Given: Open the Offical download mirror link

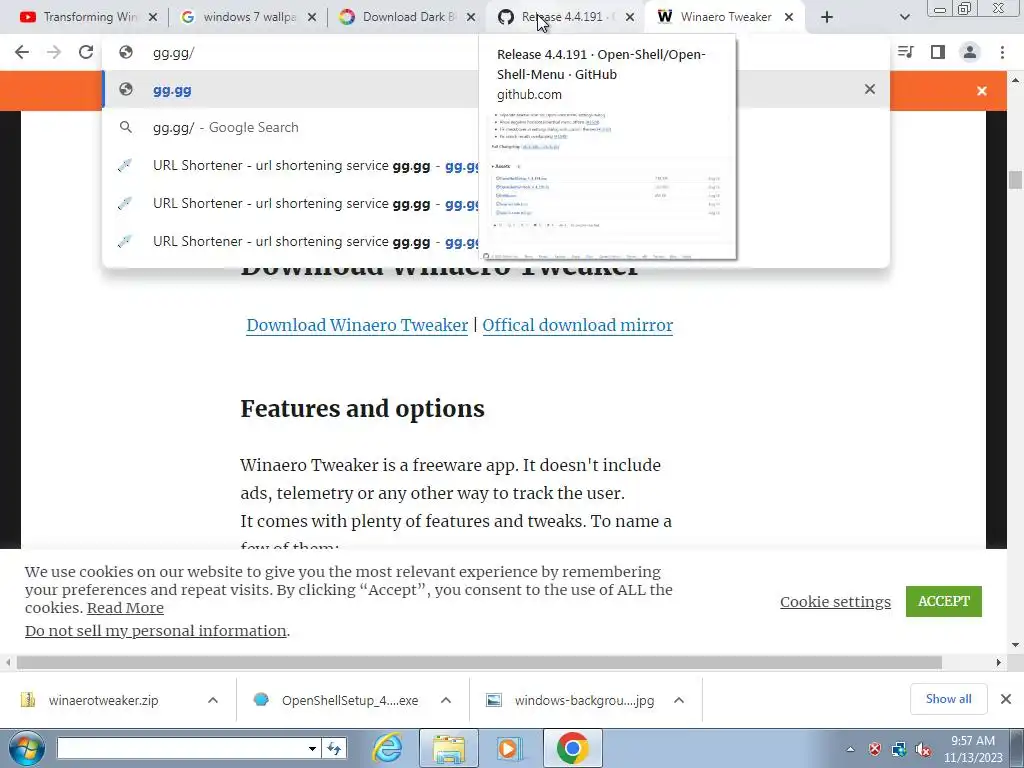Looking at the screenshot, I should (577, 325).
